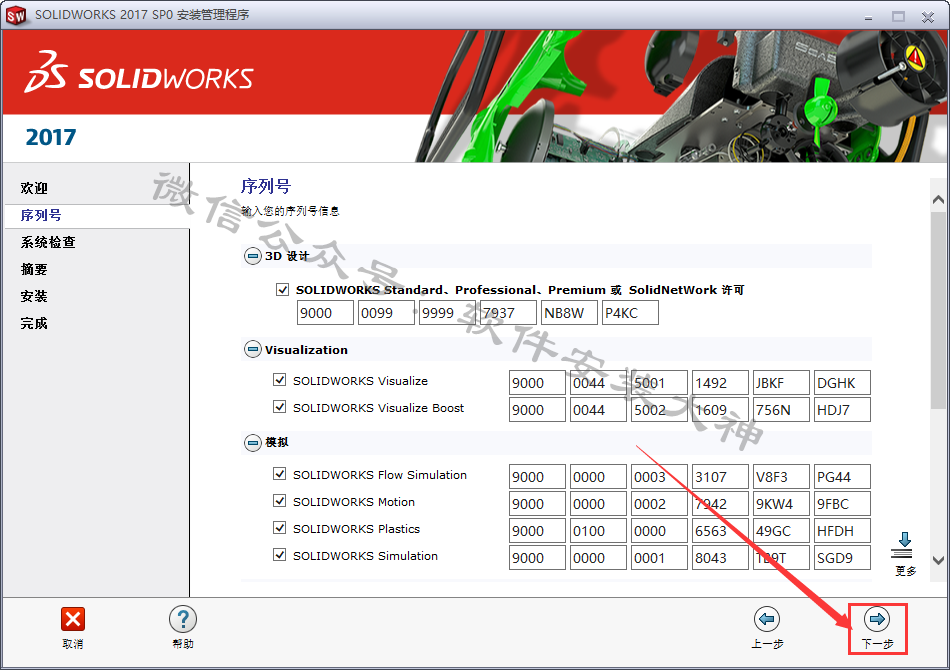Screen dimensions: 950x670
Task: Select 安装 (Install) step in sidebar
Action: (34, 296)
